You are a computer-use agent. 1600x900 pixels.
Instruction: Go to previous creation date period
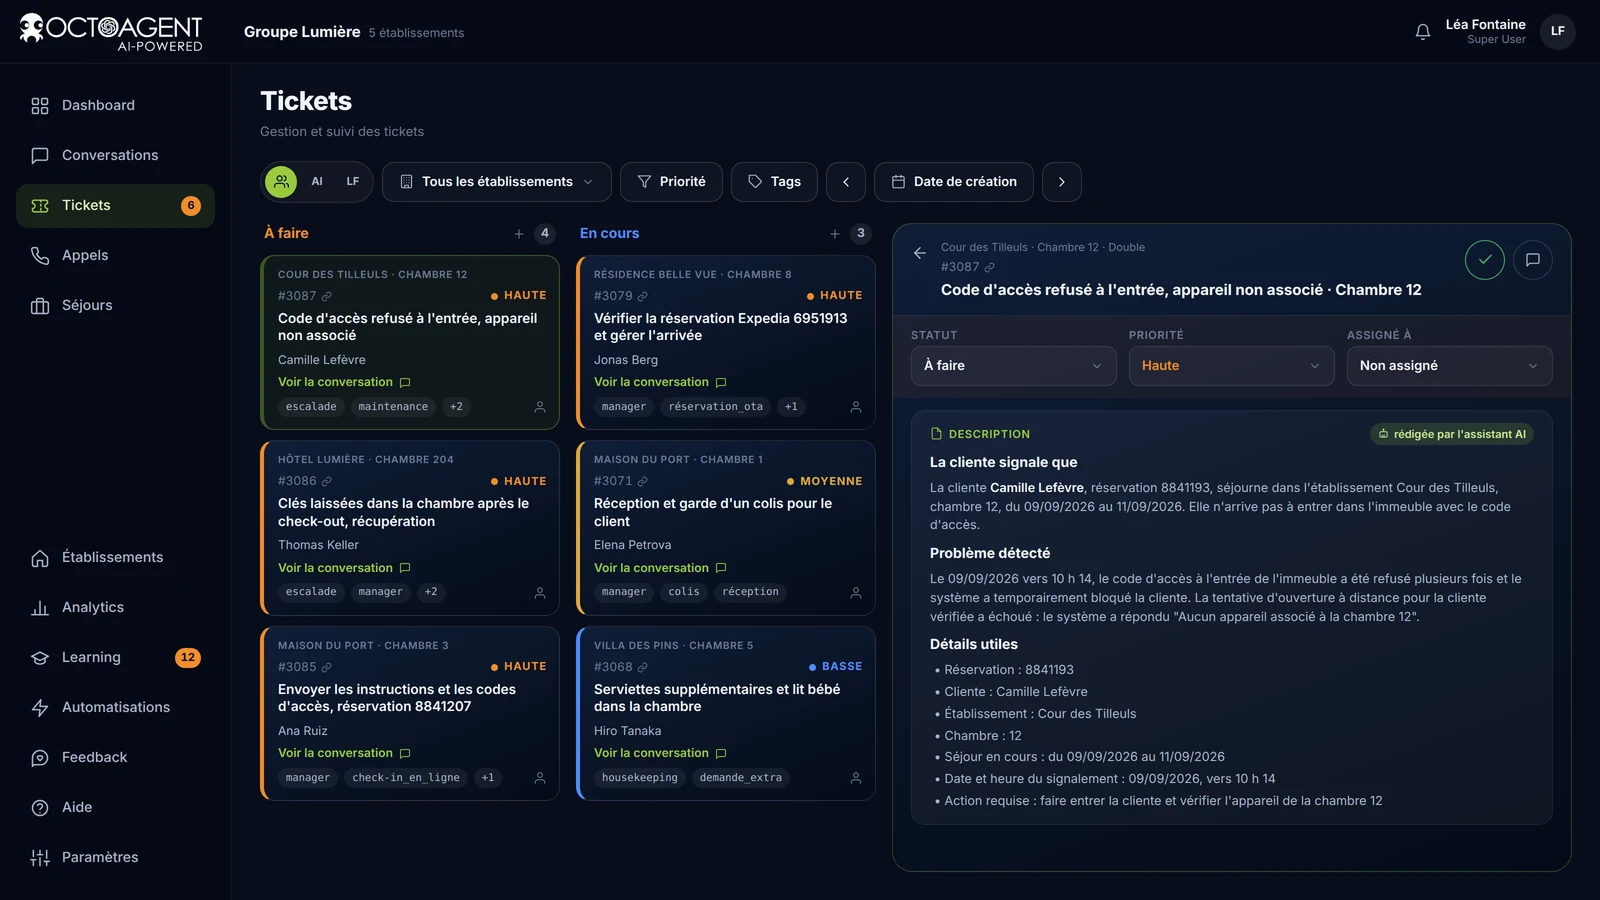846,182
